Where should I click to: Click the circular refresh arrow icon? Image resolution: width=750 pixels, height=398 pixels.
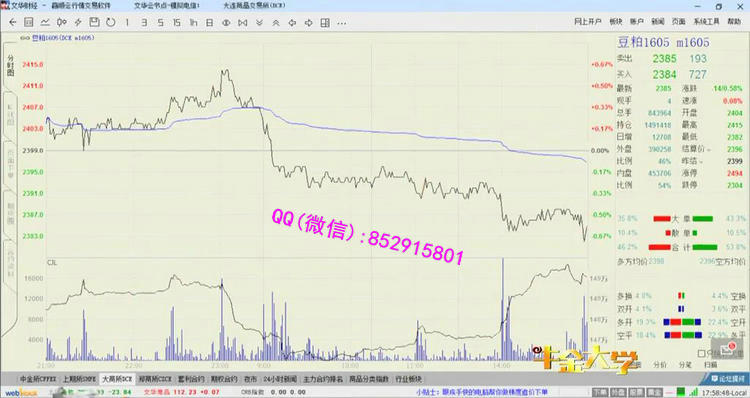pos(110,22)
